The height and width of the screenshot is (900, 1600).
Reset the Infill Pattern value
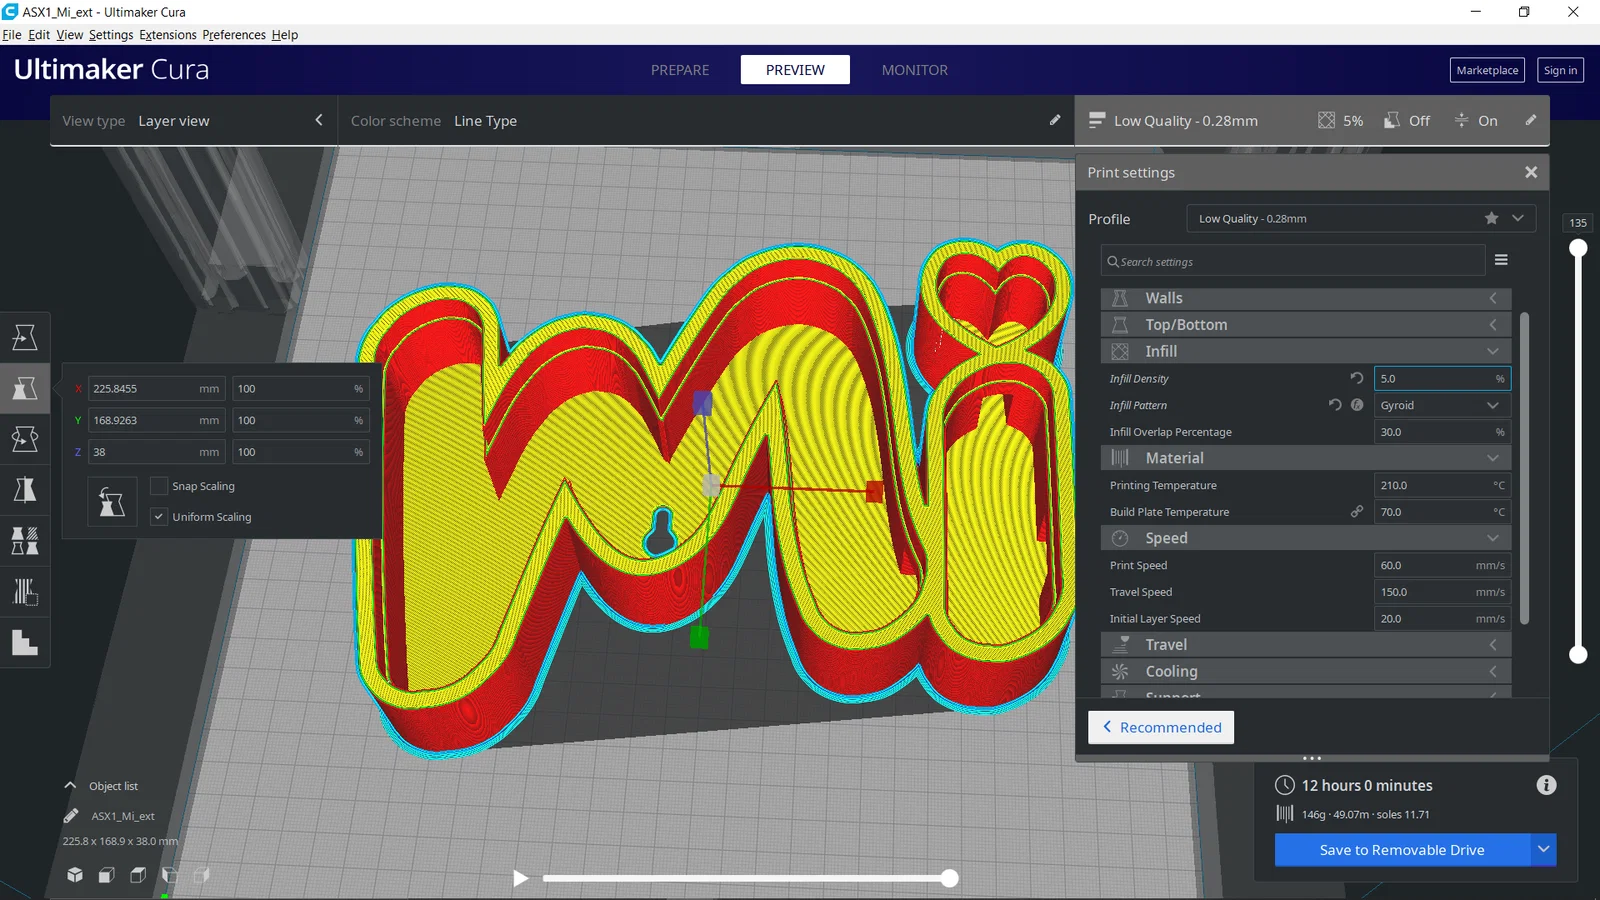[x=1335, y=405]
